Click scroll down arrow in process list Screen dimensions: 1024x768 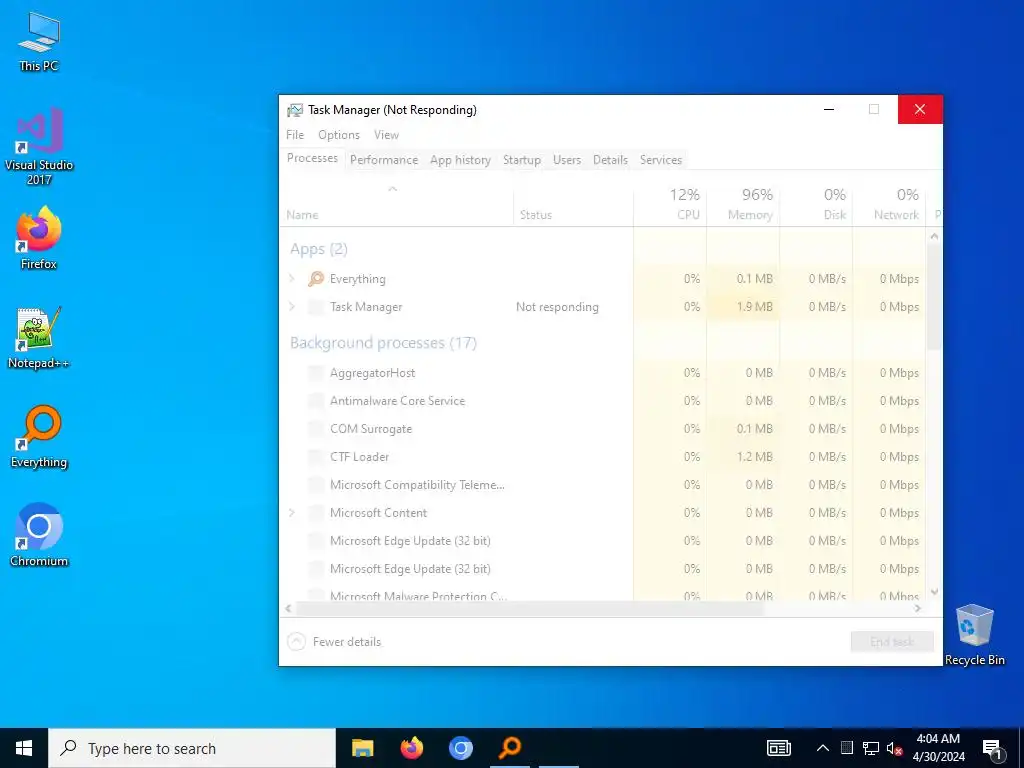(x=935, y=592)
